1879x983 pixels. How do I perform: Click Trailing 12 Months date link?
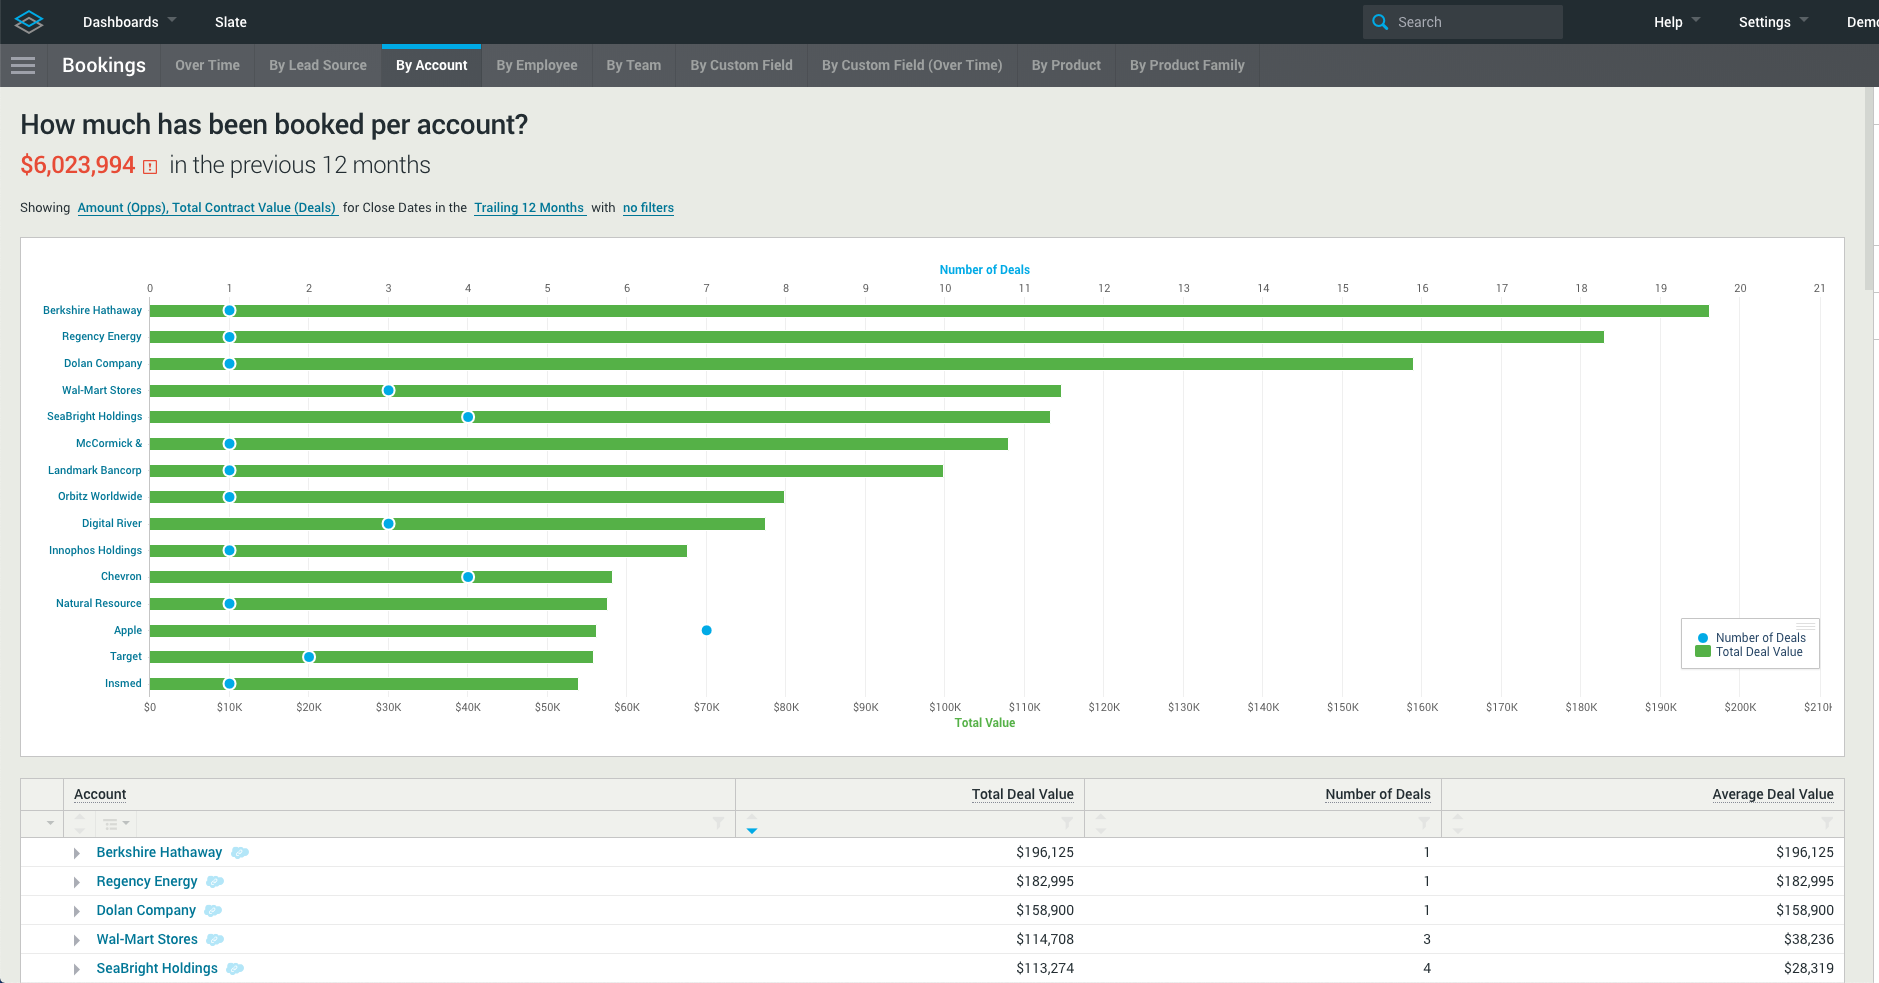(530, 208)
